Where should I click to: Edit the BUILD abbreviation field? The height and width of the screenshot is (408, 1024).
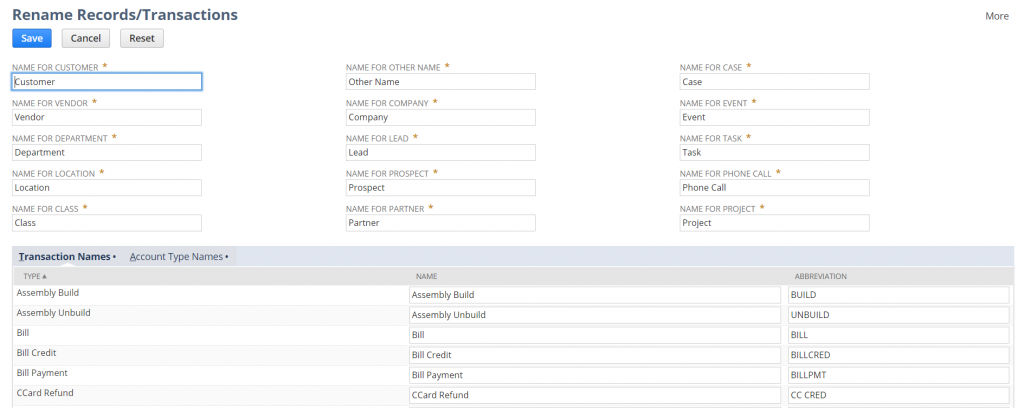[899, 295]
